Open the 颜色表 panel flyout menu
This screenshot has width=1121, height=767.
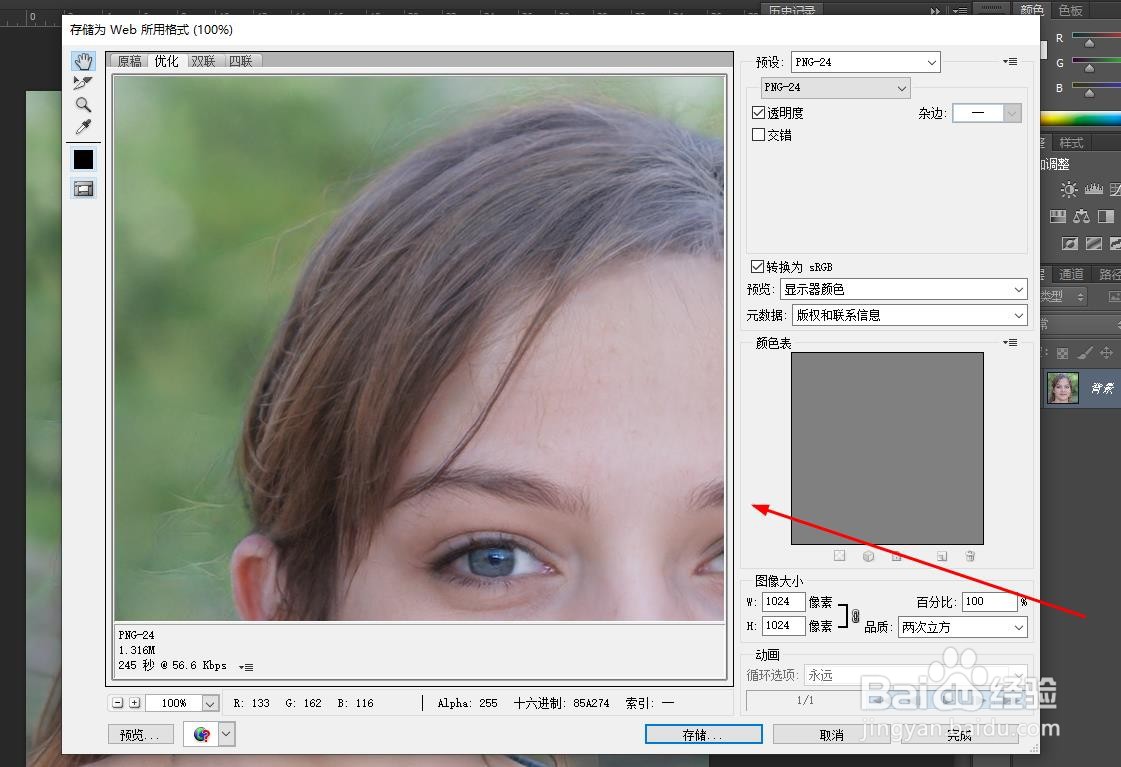(x=1010, y=342)
